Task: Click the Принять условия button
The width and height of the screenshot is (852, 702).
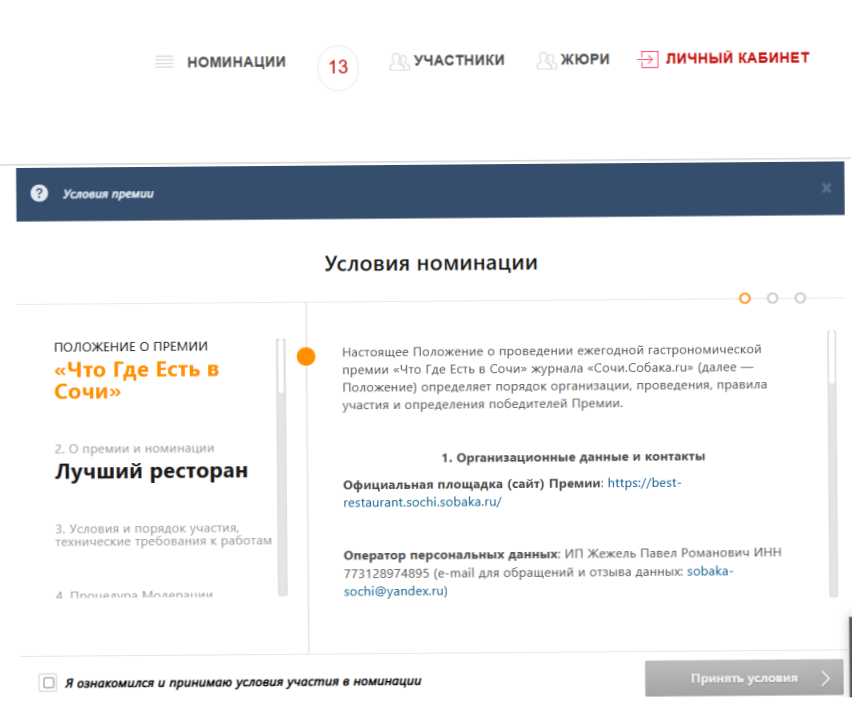Action: [744, 678]
